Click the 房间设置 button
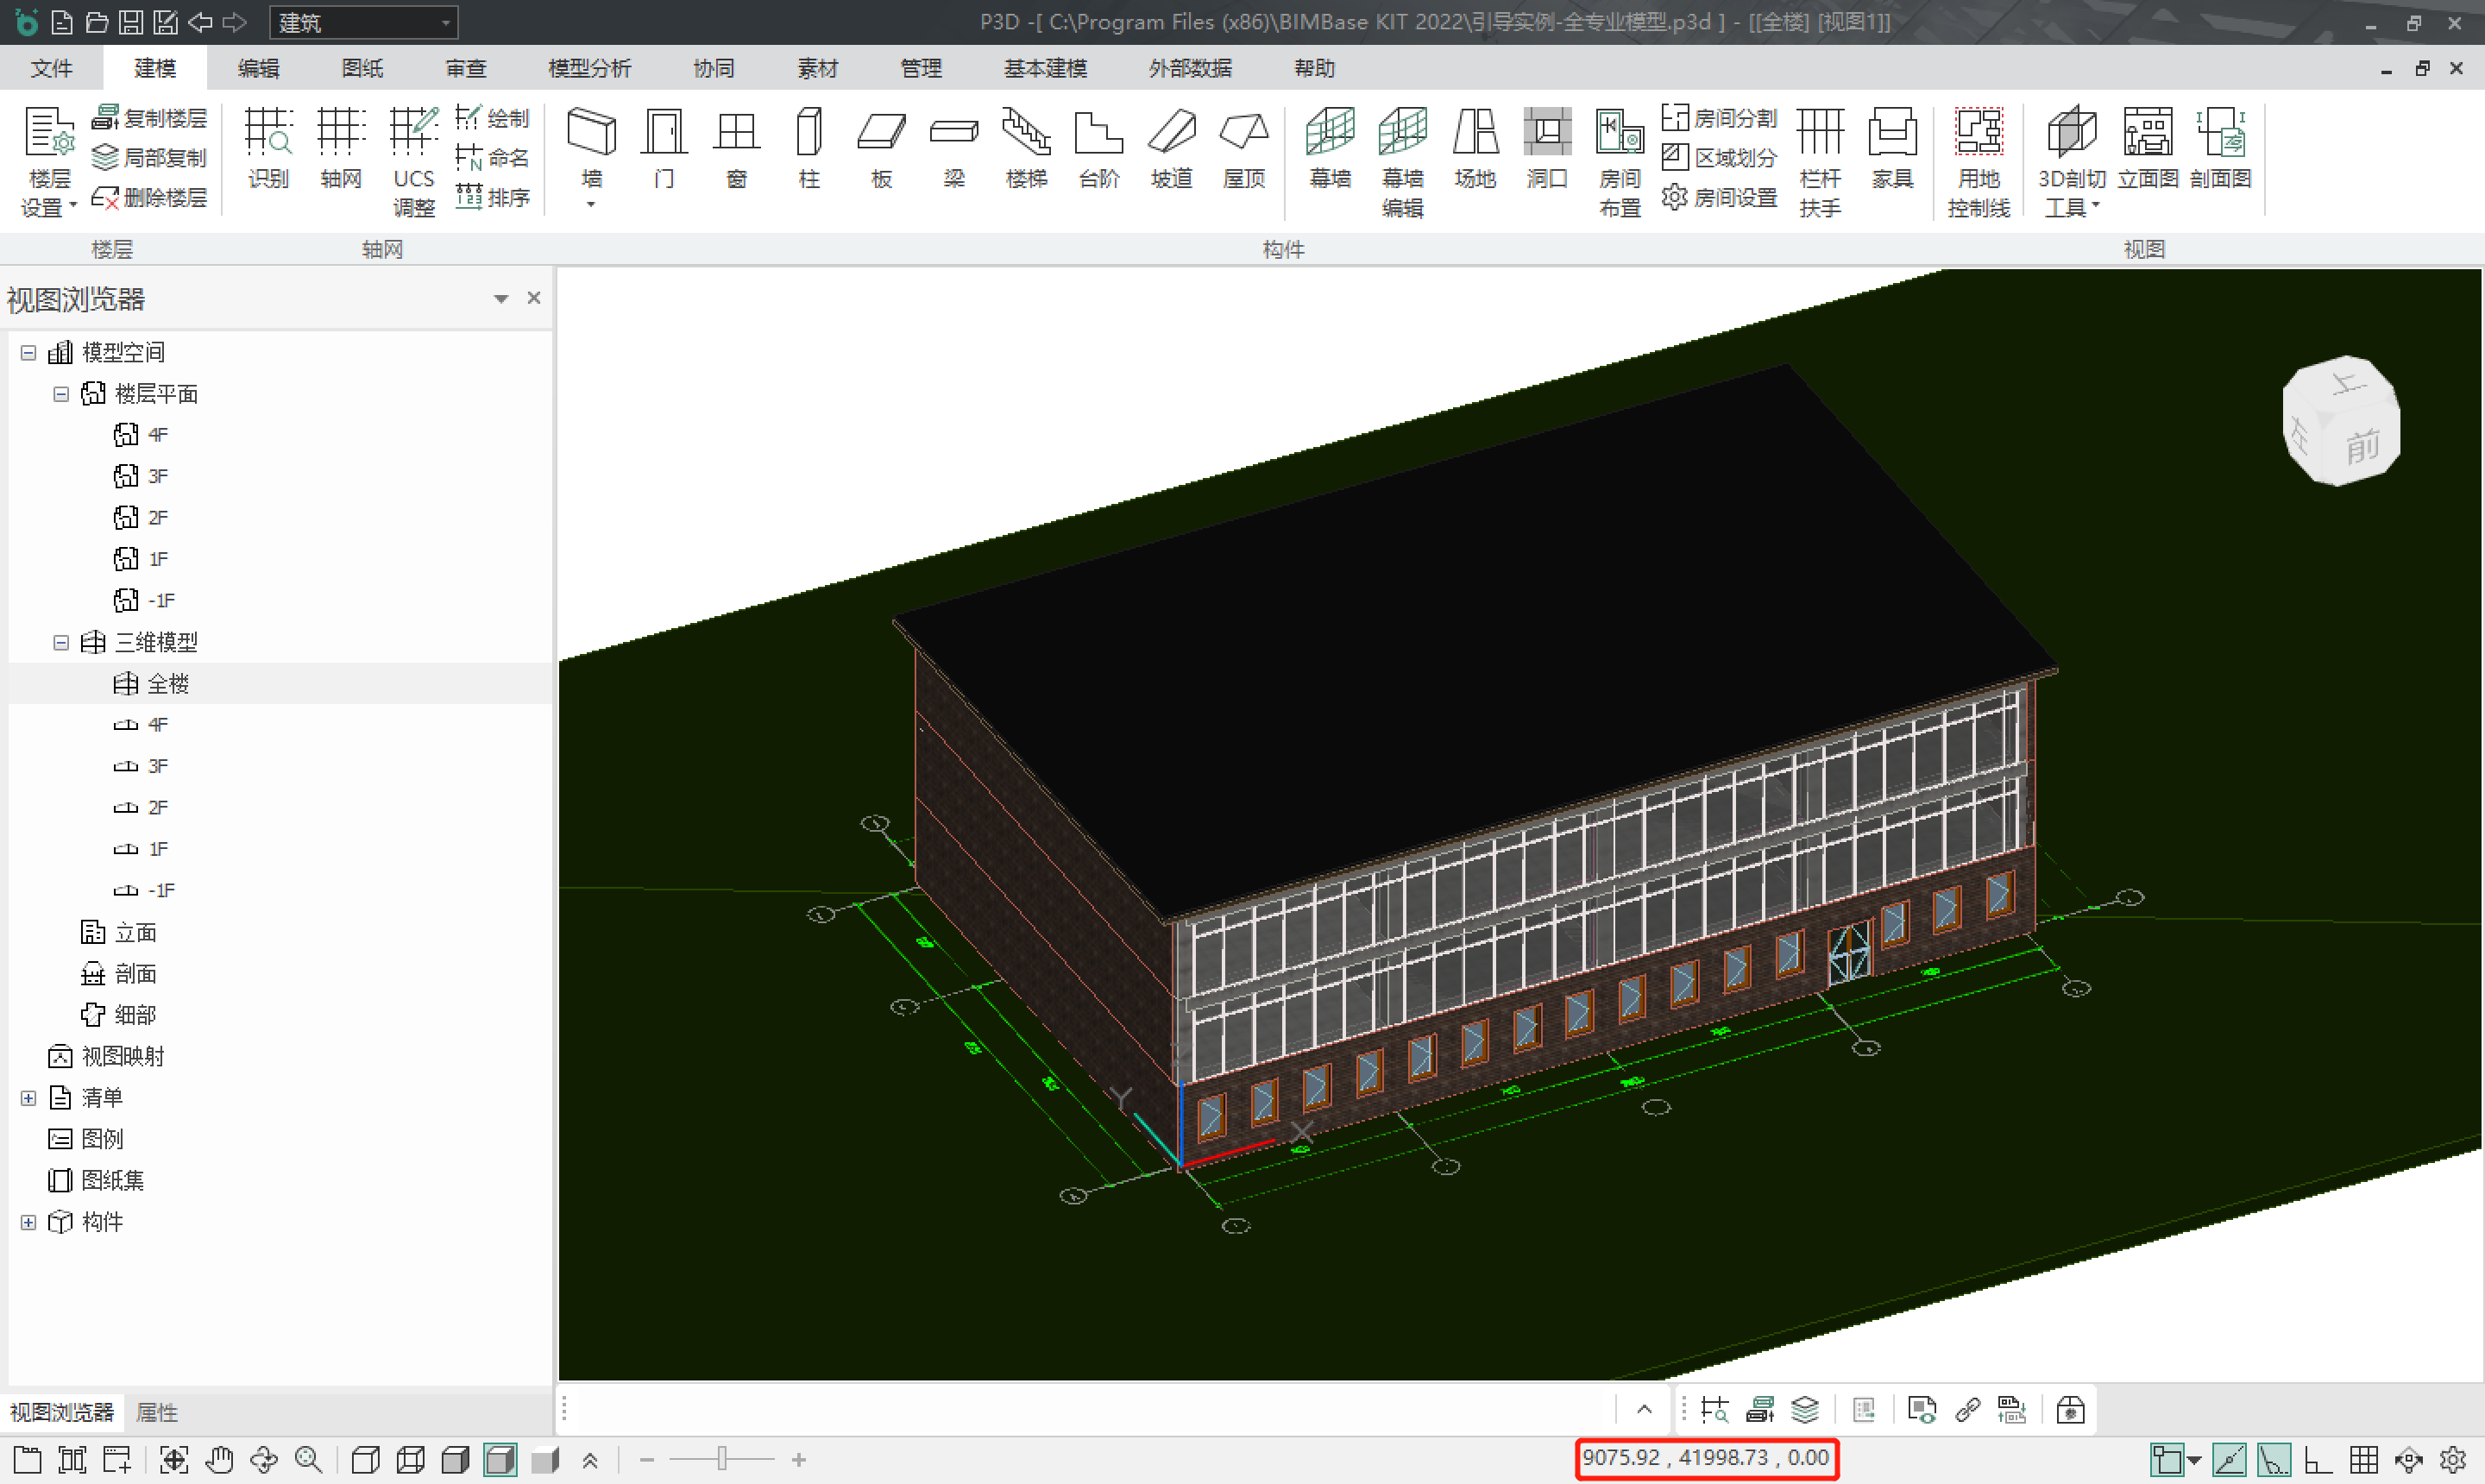The width and height of the screenshot is (2485, 1484). click(1720, 197)
